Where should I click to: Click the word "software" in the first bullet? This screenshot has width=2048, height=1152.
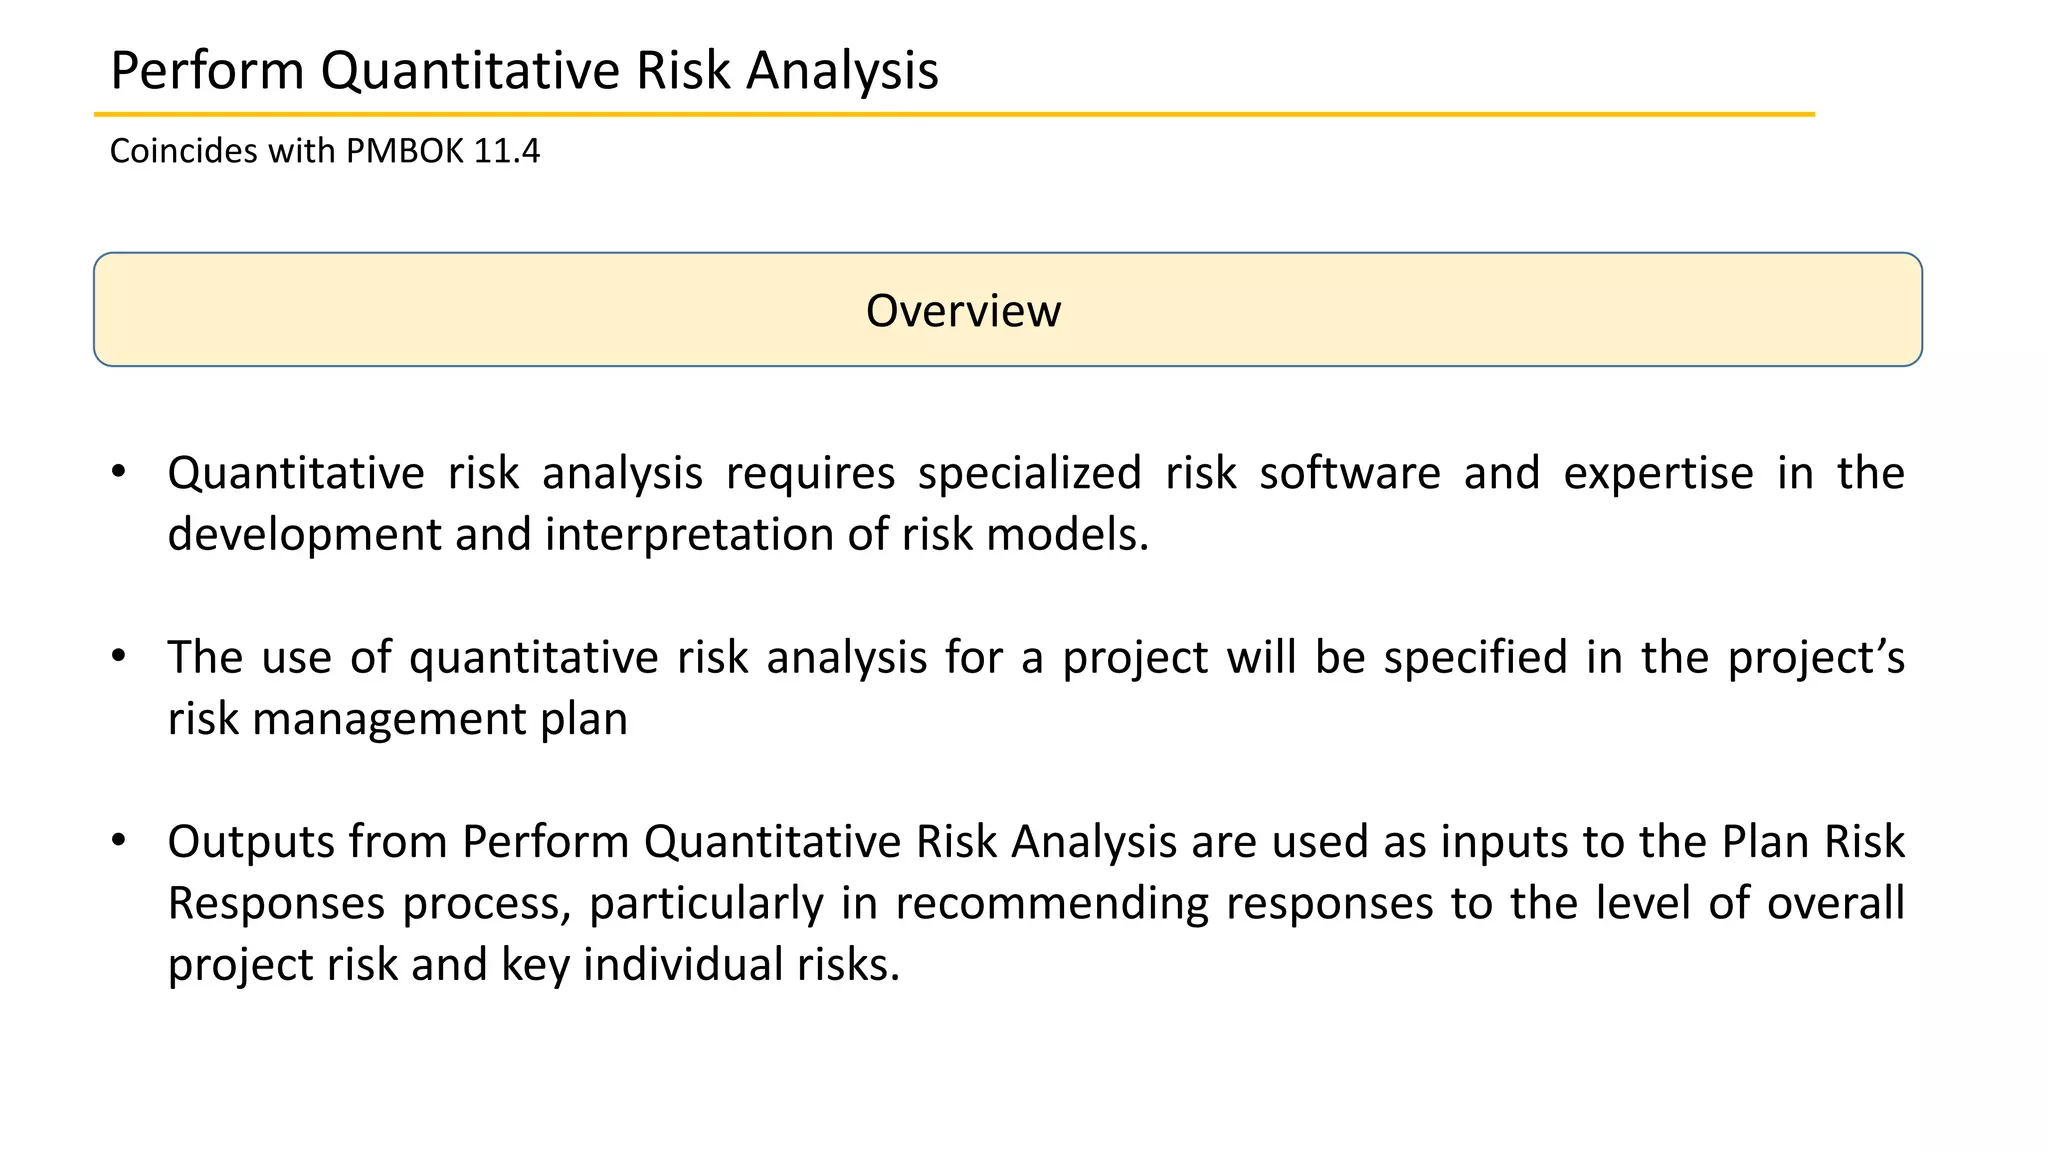point(1349,473)
